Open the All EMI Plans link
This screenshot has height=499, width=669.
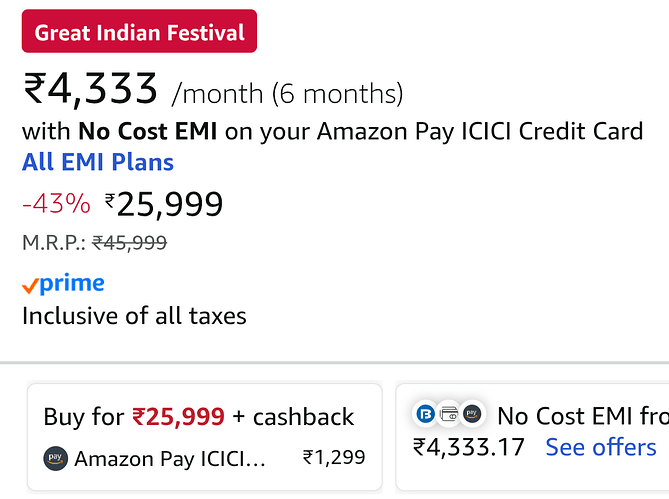click(98, 163)
